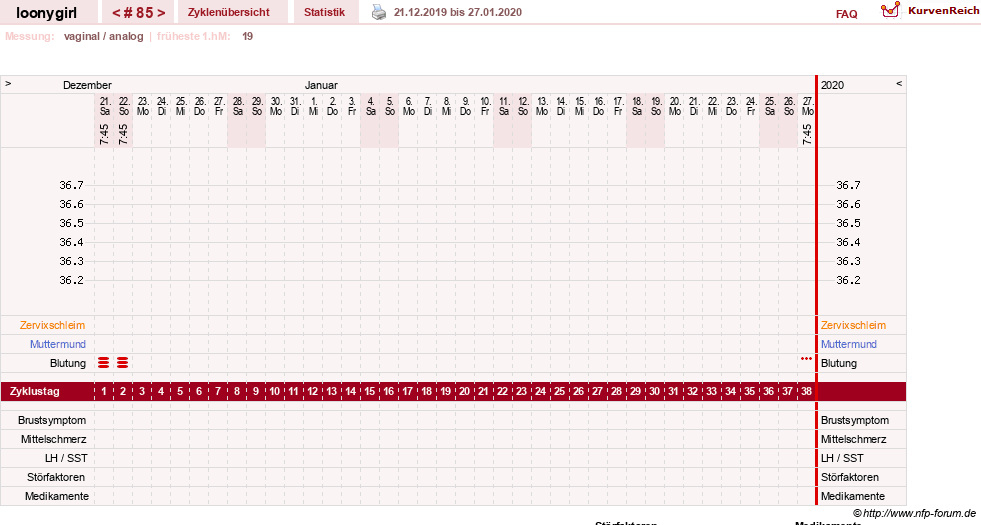981x525 pixels.
Task: Click the Zyklustag row label
Action: coord(35,391)
